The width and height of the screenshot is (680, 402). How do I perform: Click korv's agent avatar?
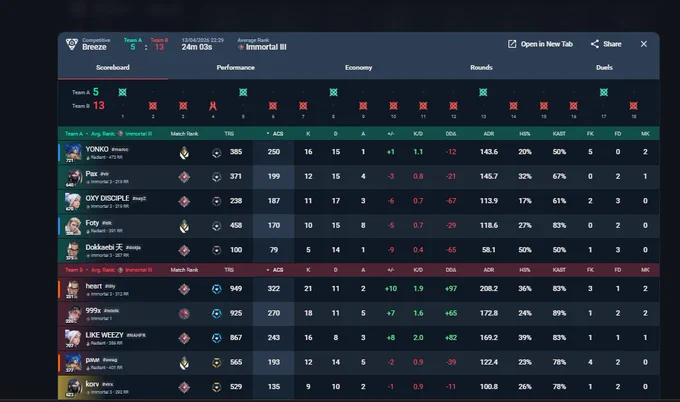(73, 387)
